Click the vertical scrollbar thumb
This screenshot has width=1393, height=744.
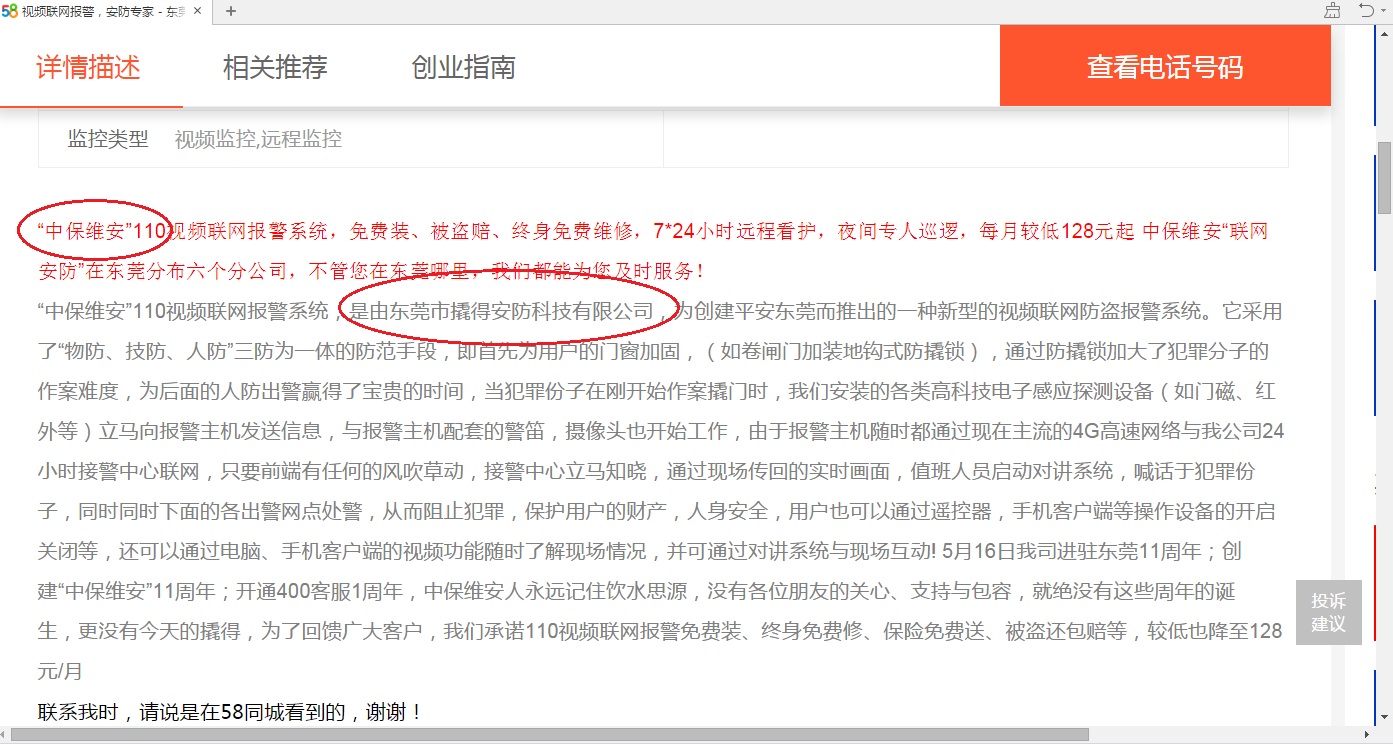[x=1384, y=177]
